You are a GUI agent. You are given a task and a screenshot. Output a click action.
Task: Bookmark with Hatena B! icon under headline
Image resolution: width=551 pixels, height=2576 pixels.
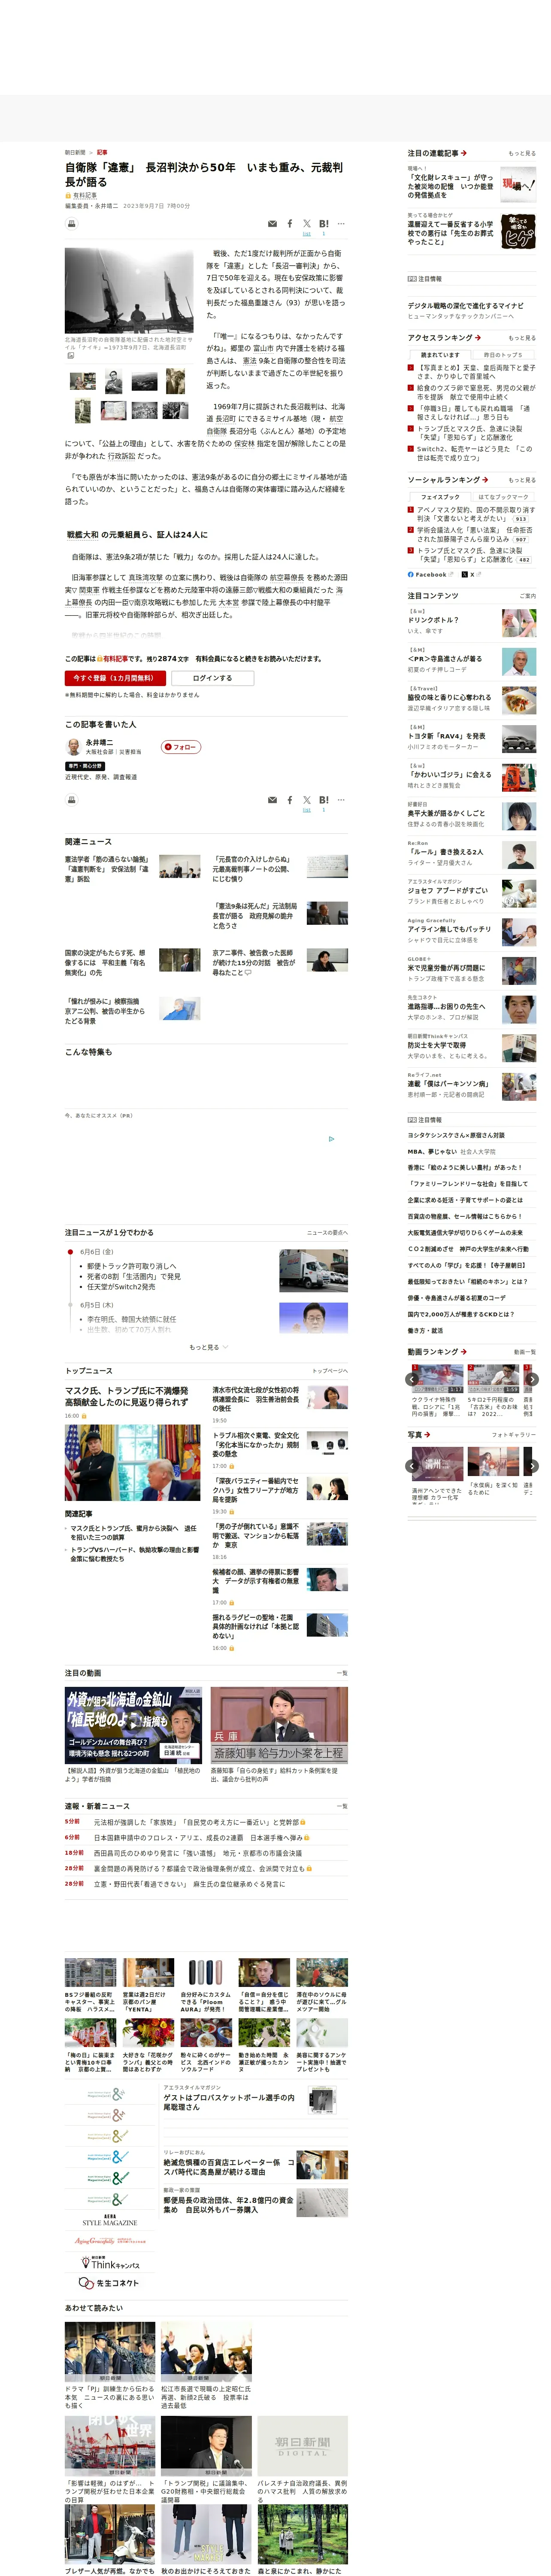324,224
